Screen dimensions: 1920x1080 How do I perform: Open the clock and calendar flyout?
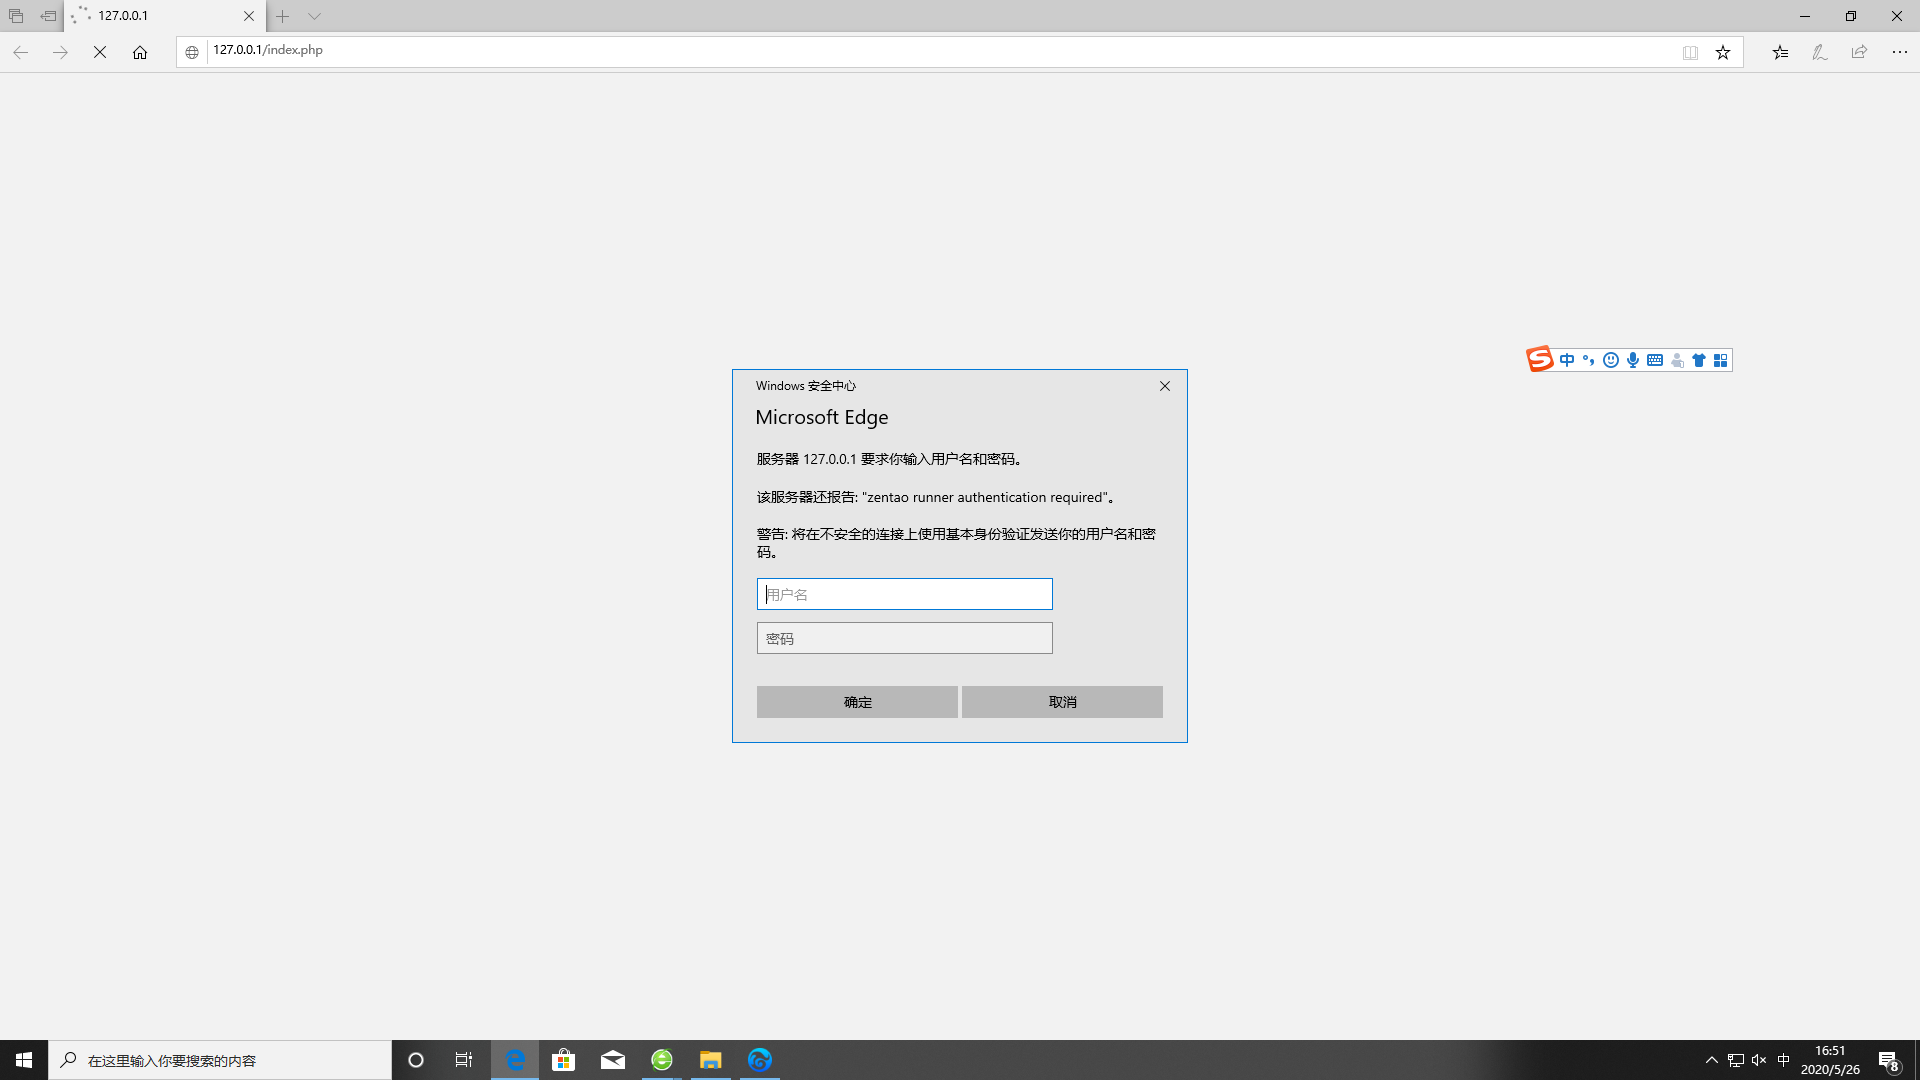[1830, 1060]
